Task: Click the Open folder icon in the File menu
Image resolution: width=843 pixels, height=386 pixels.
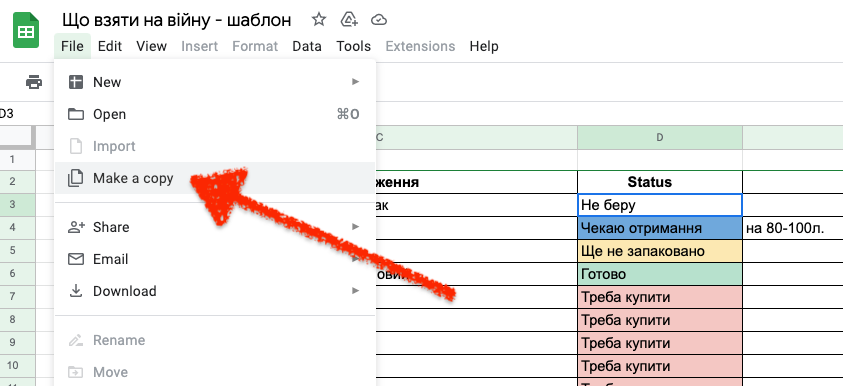Action: point(76,114)
